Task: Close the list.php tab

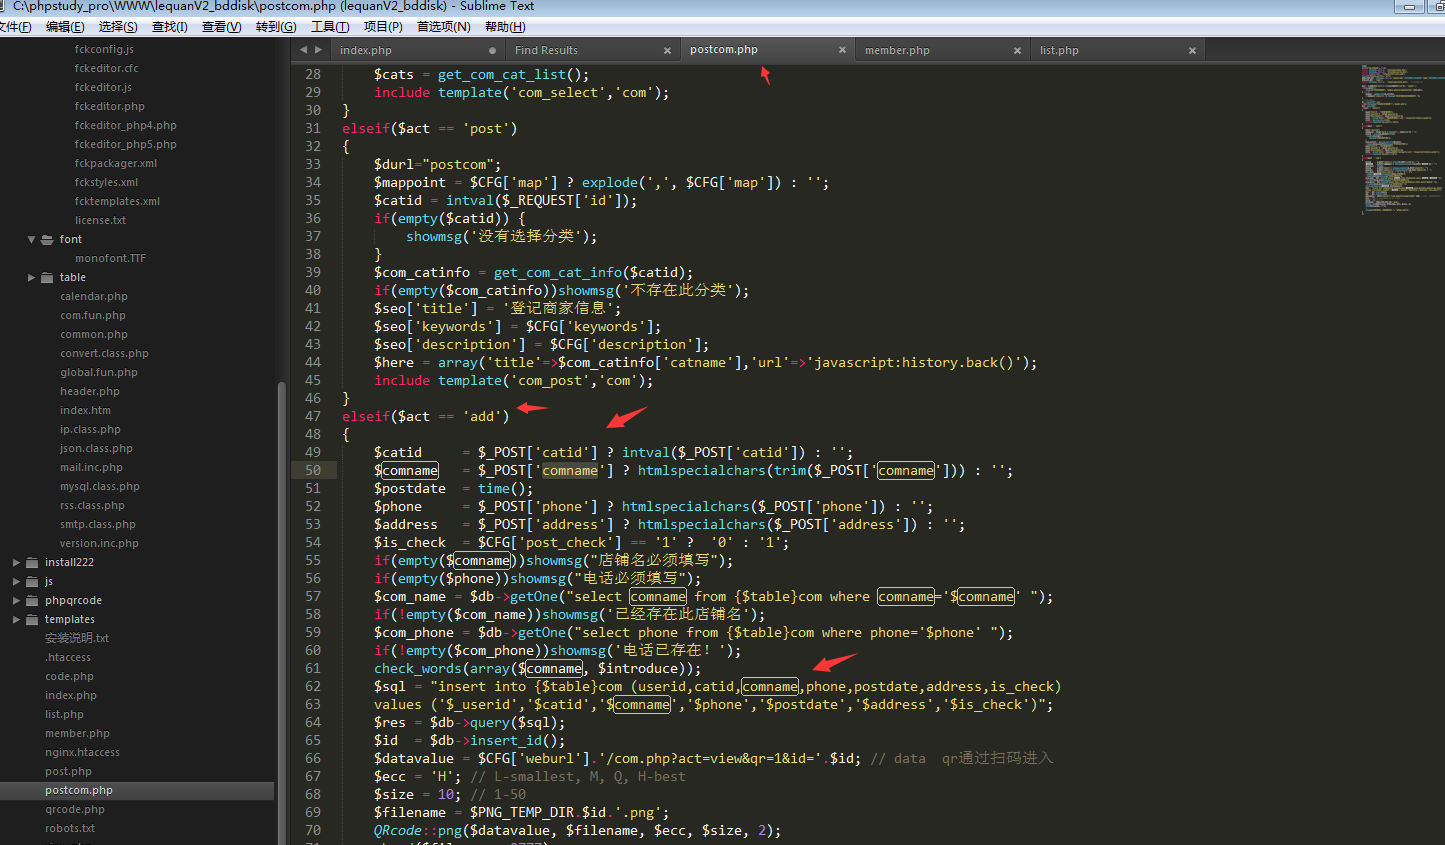Action: [1192, 51]
